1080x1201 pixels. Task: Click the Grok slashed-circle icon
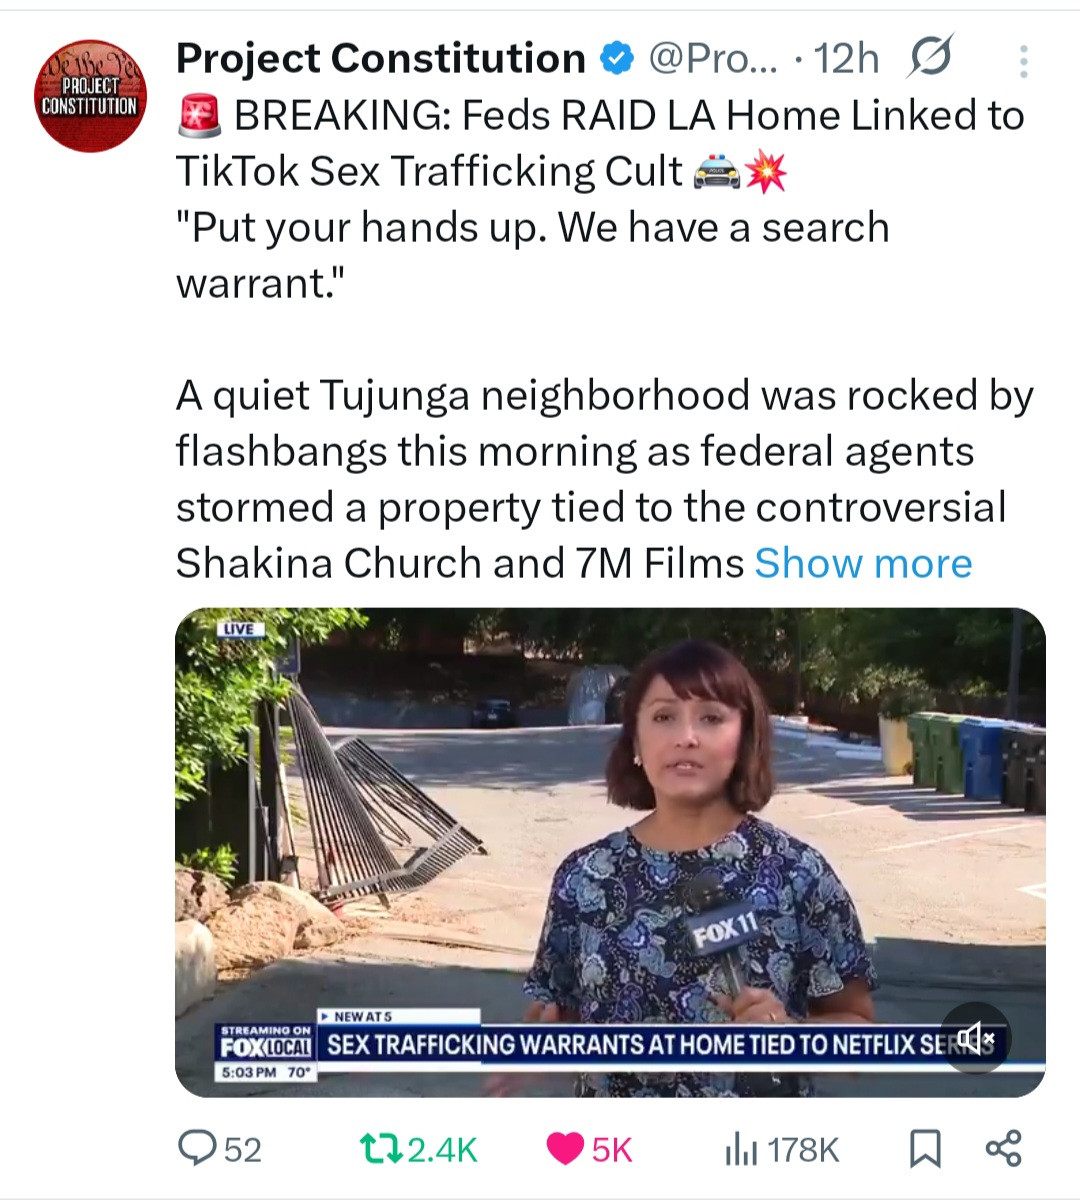pos(929,58)
